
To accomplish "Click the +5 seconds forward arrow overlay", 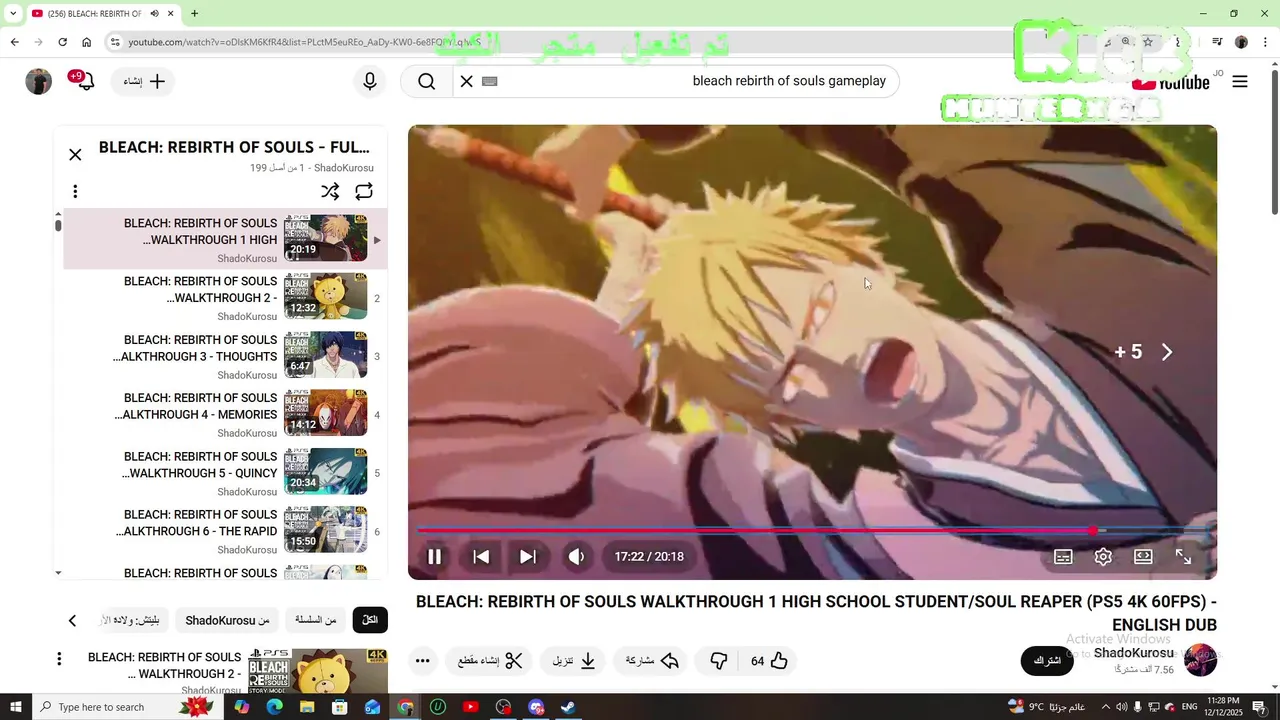I will coord(1166,352).
